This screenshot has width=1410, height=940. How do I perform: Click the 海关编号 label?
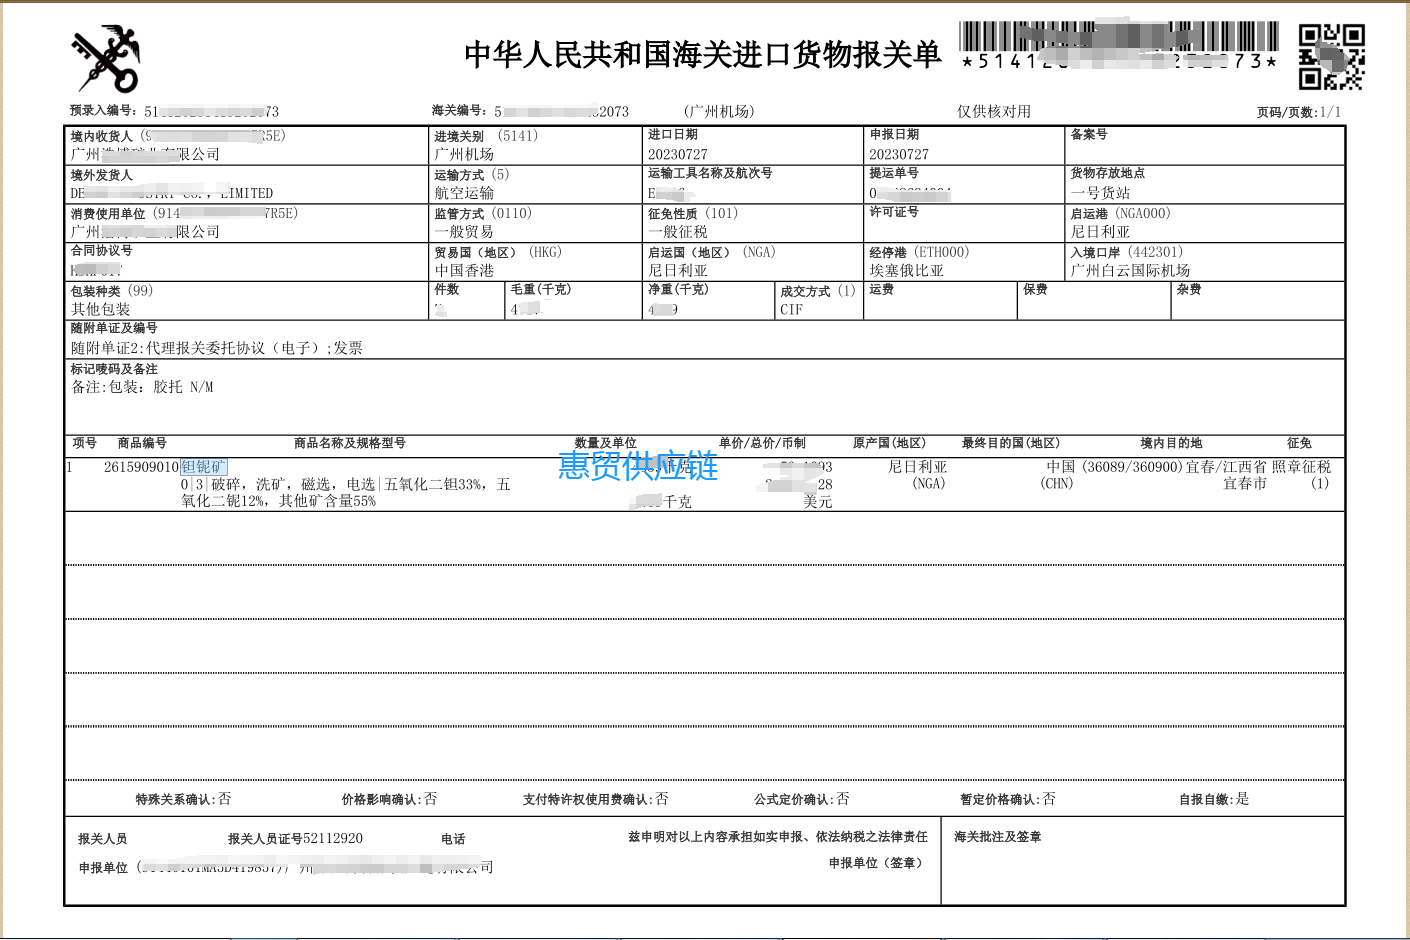point(460,111)
